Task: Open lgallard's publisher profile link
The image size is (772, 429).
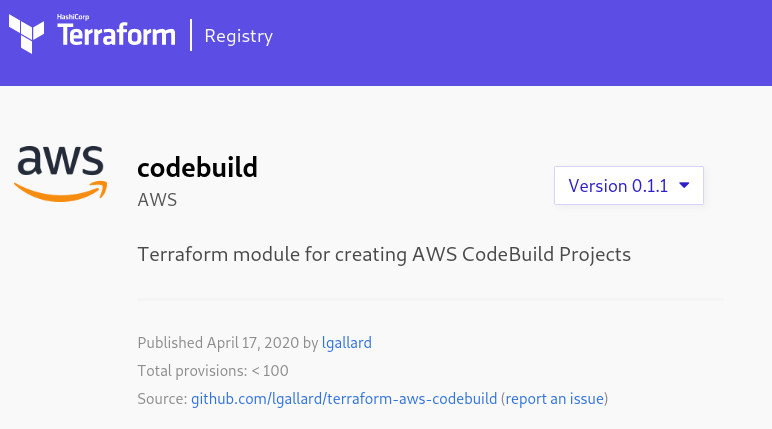Action: point(347,342)
